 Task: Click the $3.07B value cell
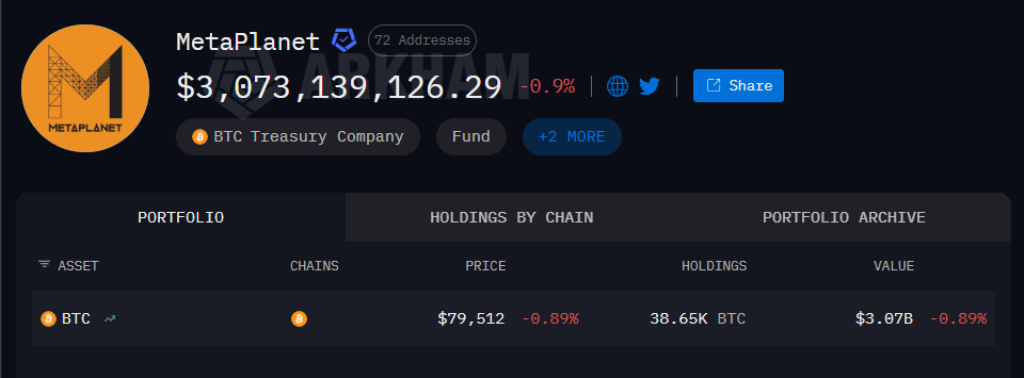(x=884, y=319)
